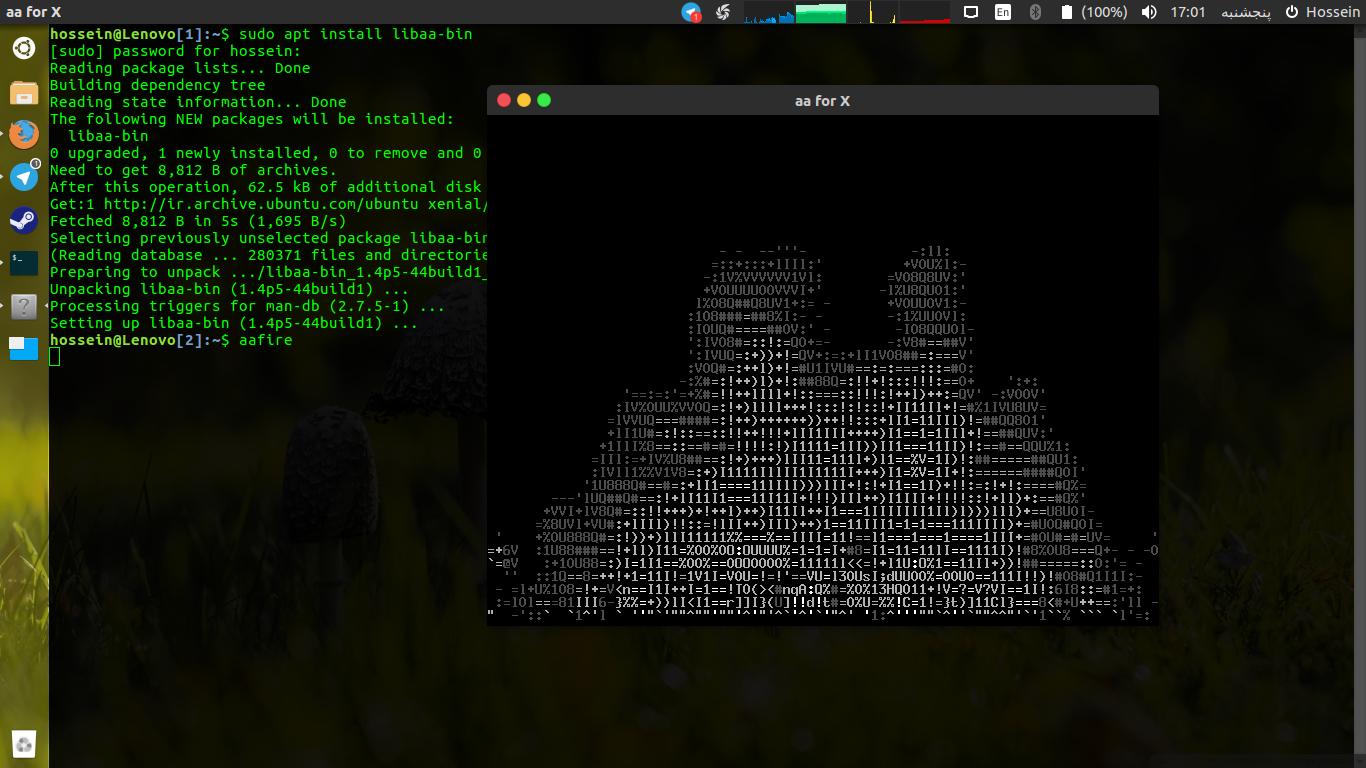
Task: Select the Terminal icon in the launcher
Action: tap(24, 263)
